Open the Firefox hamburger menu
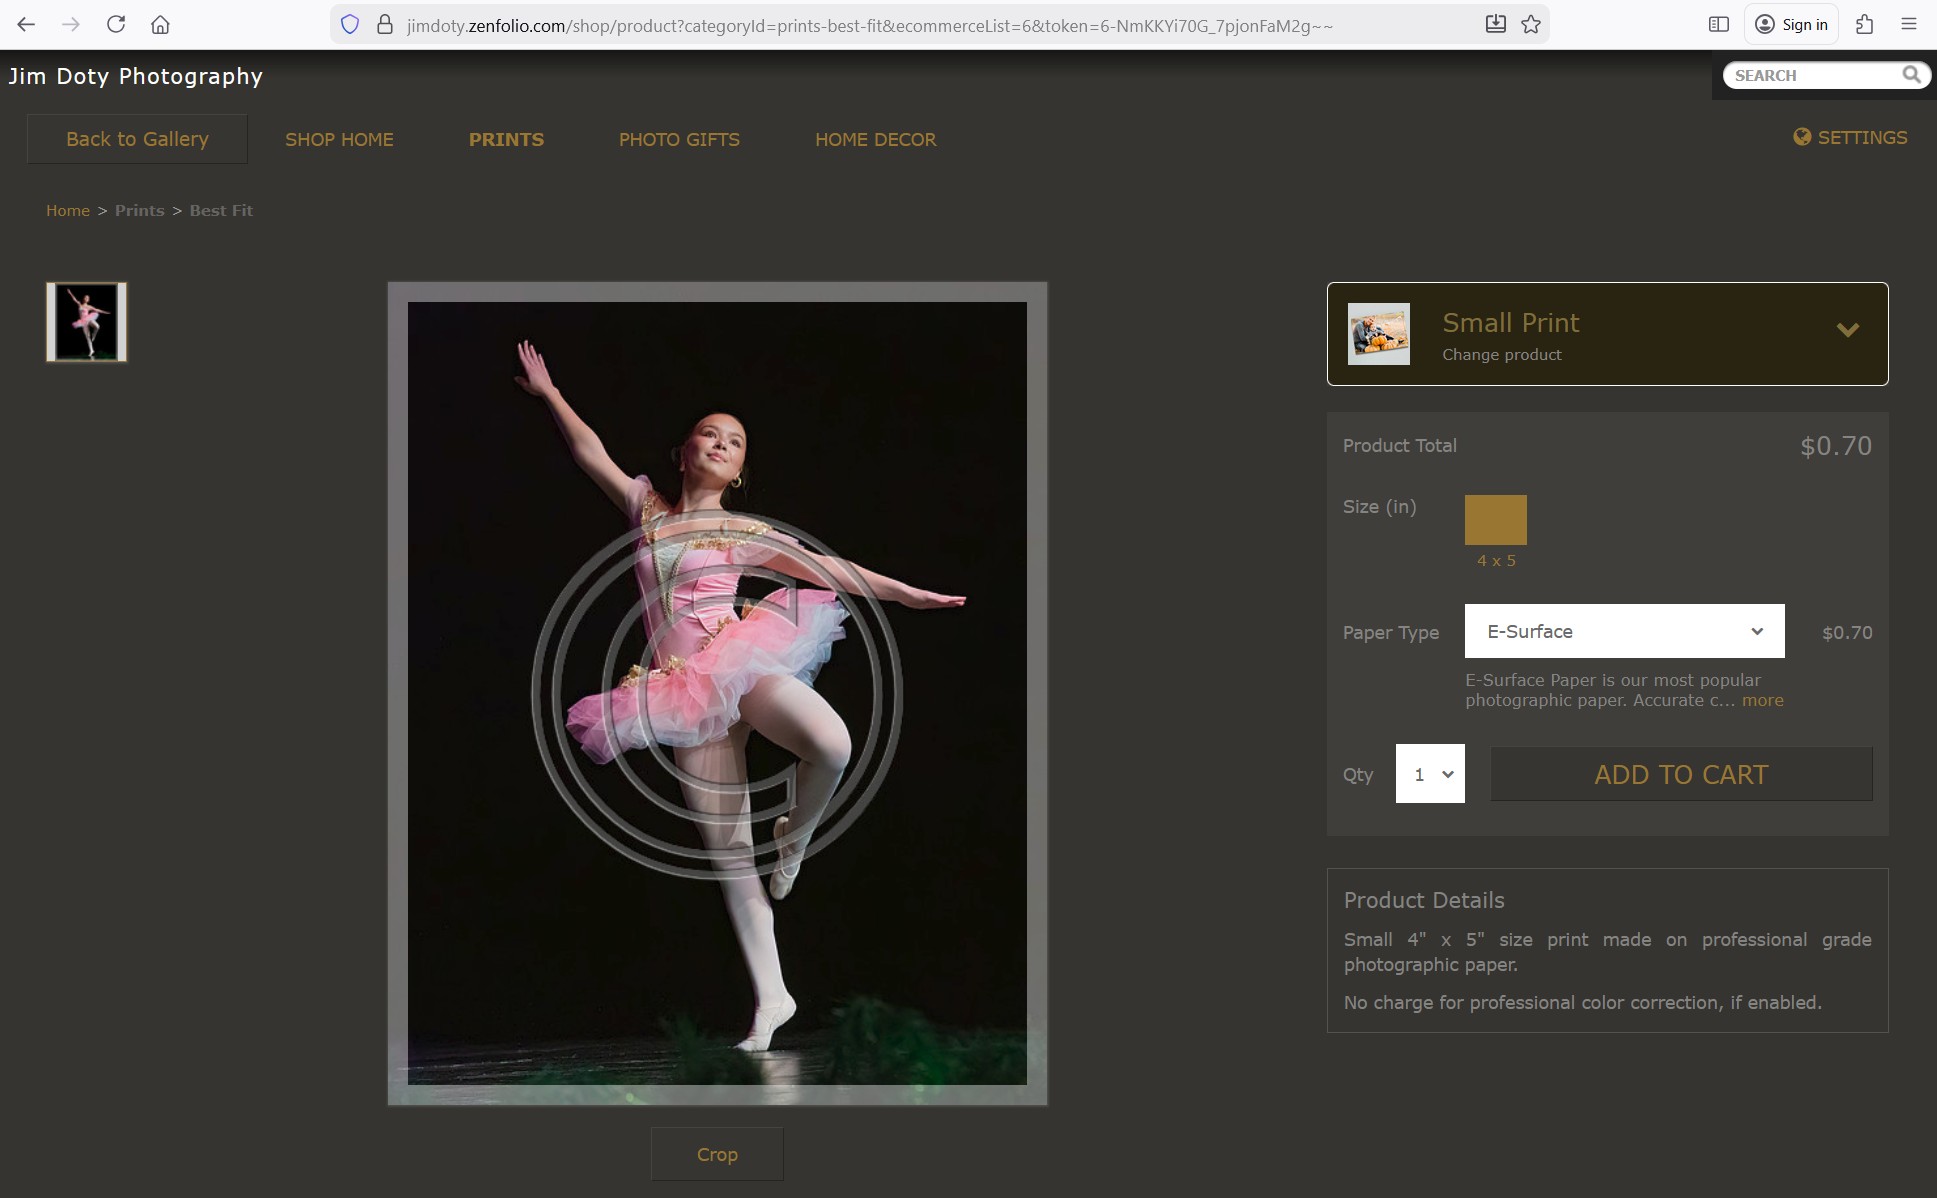 point(1909,25)
